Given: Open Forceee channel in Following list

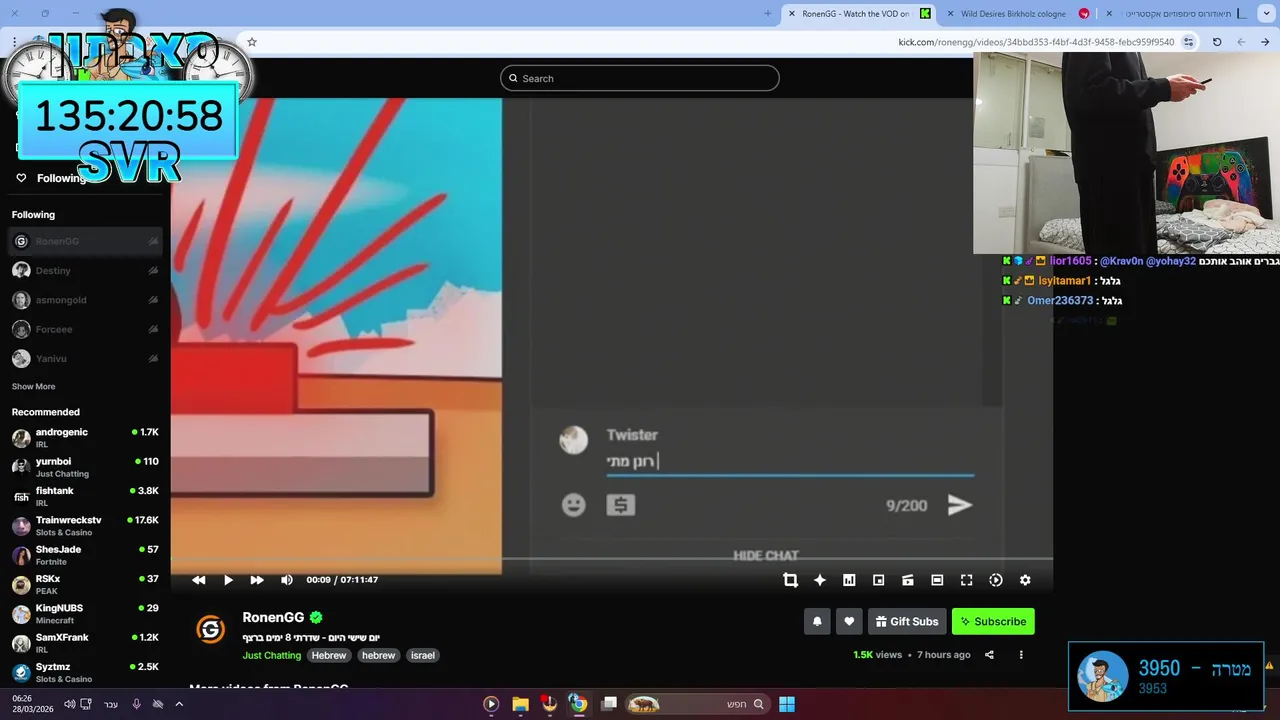Looking at the screenshot, I should coord(85,329).
